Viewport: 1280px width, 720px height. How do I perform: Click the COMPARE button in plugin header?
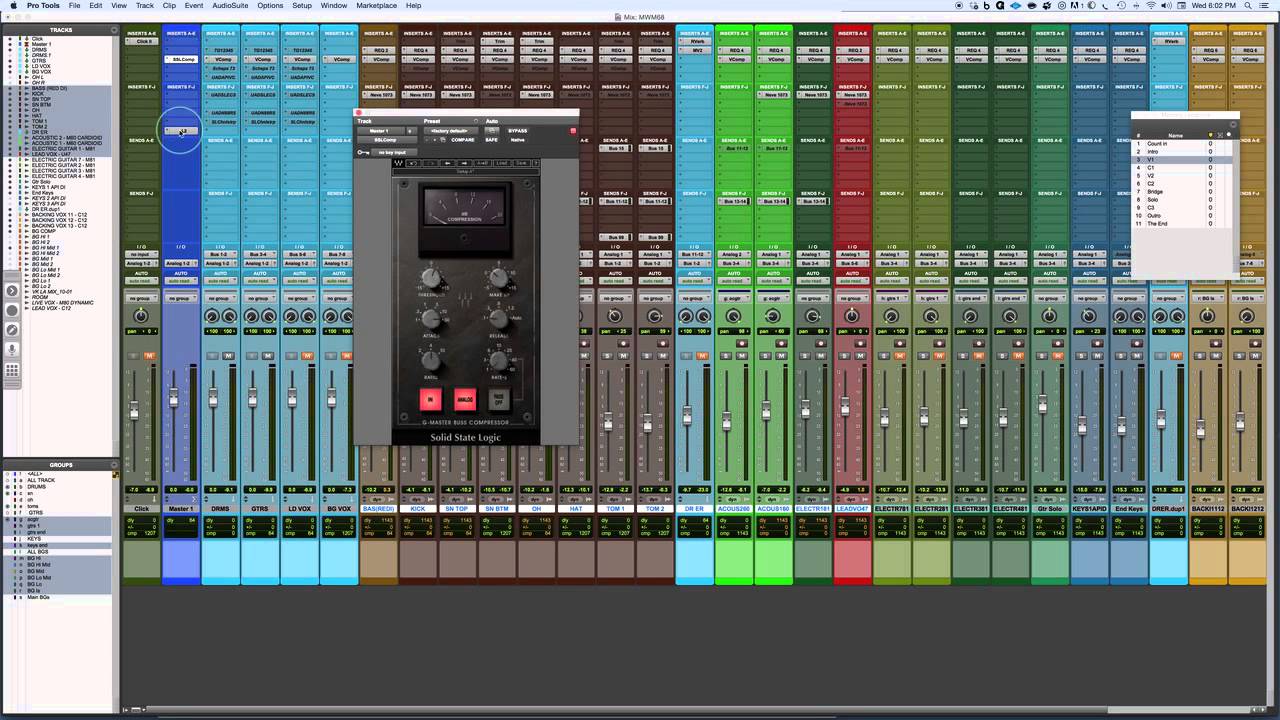coord(463,140)
